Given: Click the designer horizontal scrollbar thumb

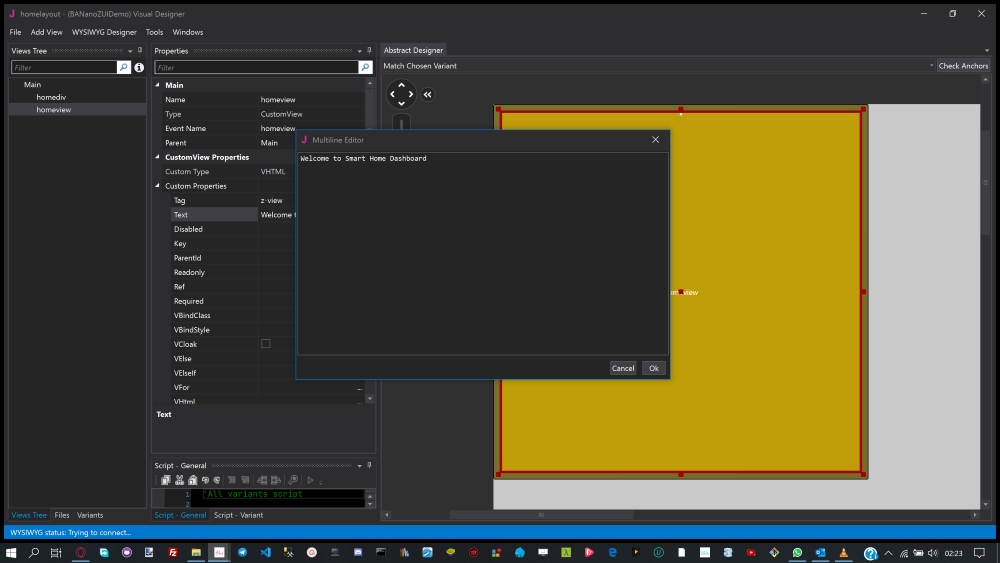Looking at the screenshot, I should (x=541, y=515).
